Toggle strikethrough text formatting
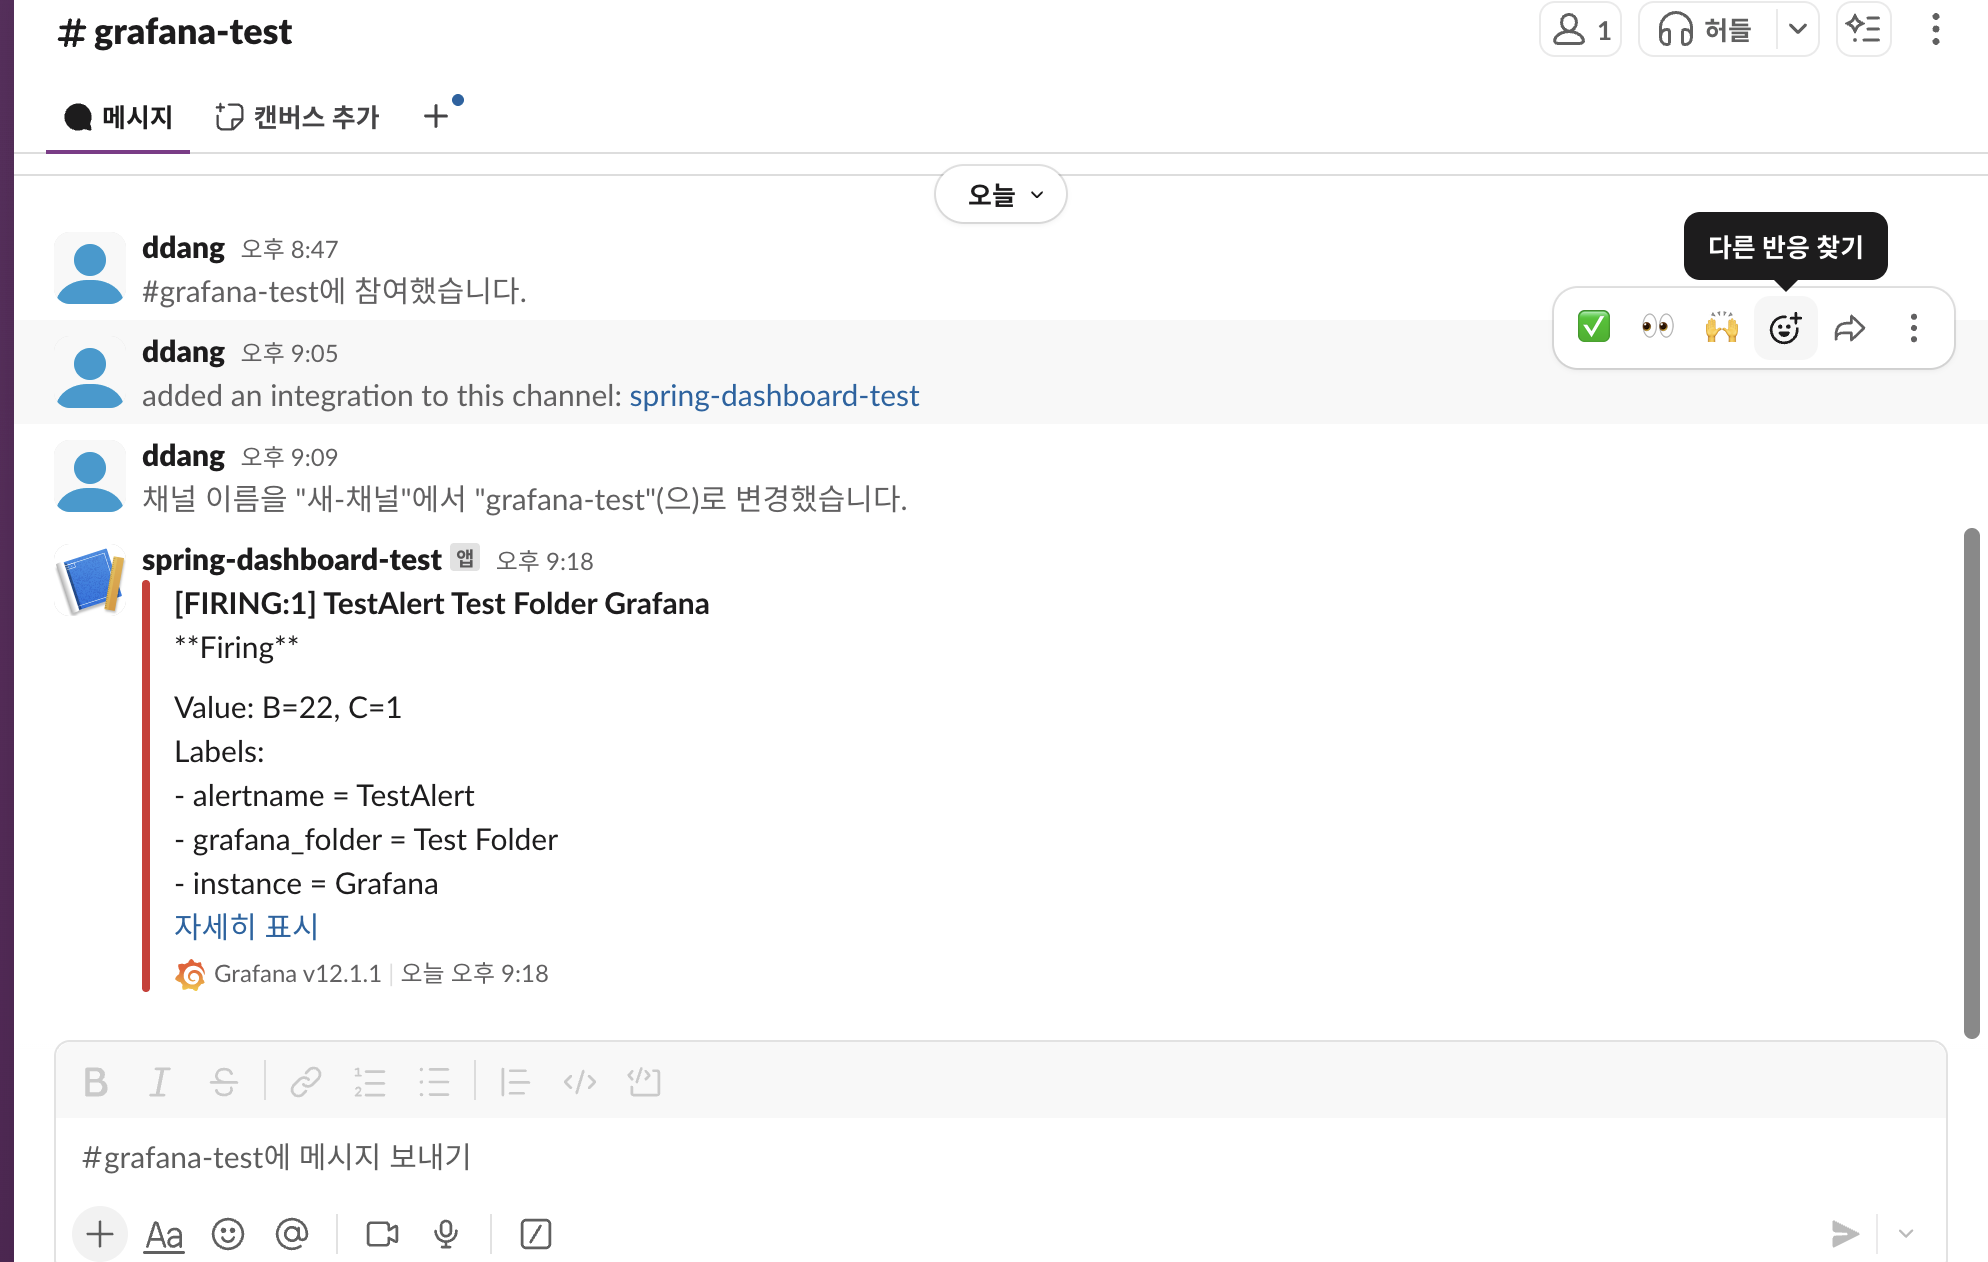Screen dimensions: 1988x1262 (224, 1082)
